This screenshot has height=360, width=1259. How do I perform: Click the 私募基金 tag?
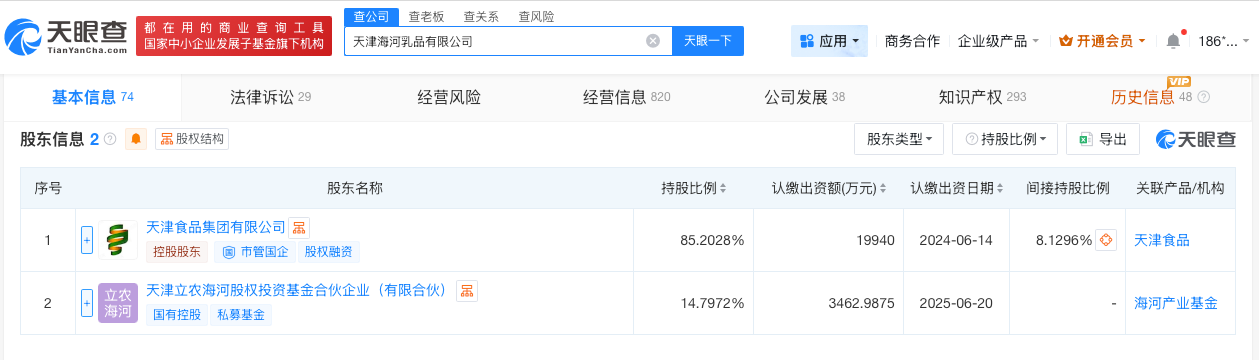(x=241, y=315)
